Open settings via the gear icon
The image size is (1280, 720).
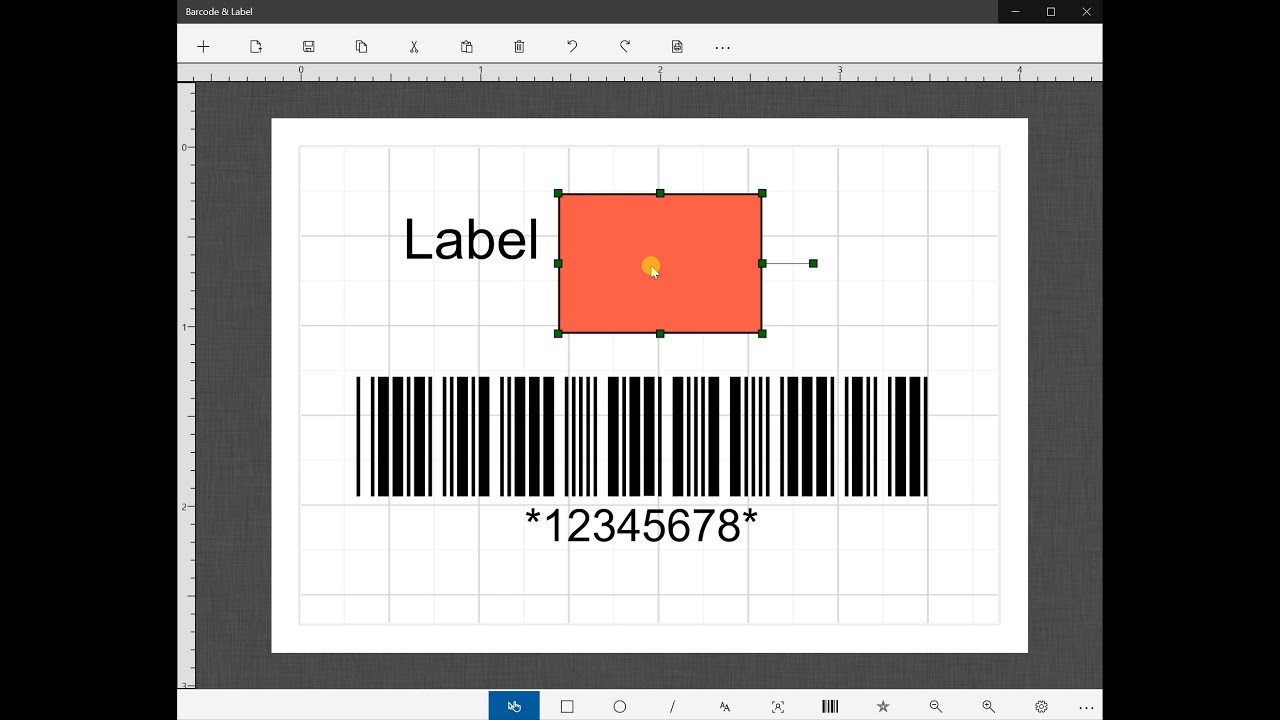[1041, 706]
